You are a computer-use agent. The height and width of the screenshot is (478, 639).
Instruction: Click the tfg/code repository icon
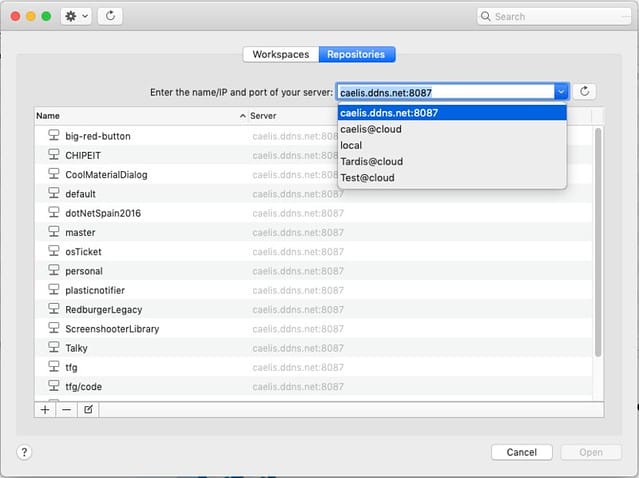tap(54, 385)
